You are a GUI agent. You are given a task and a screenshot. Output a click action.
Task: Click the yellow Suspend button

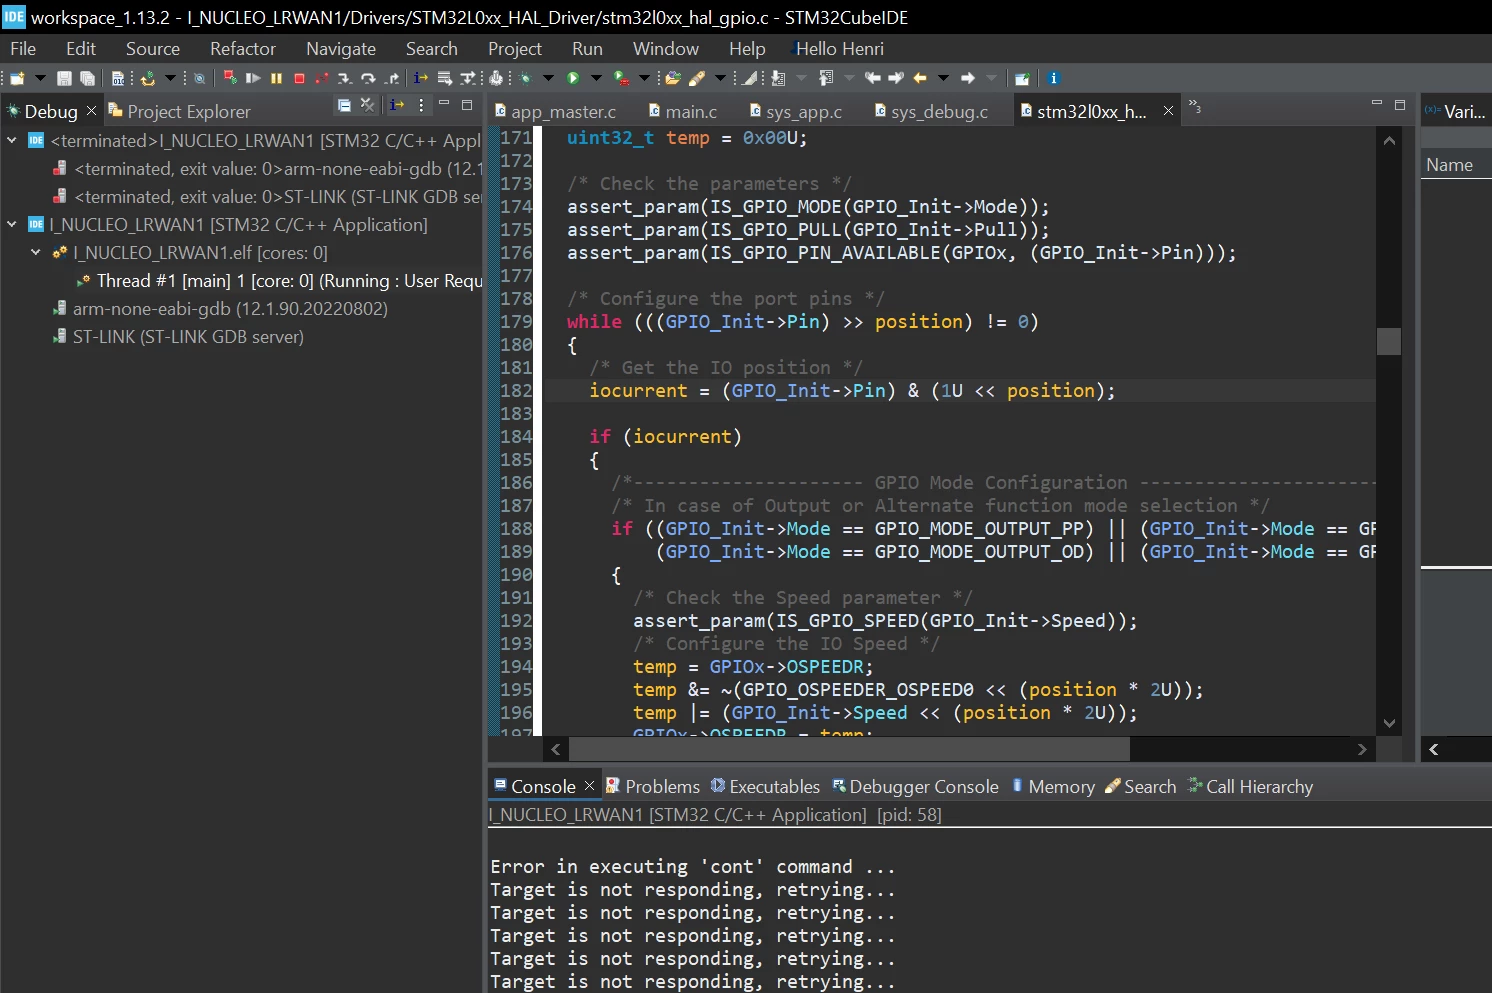click(276, 78)
